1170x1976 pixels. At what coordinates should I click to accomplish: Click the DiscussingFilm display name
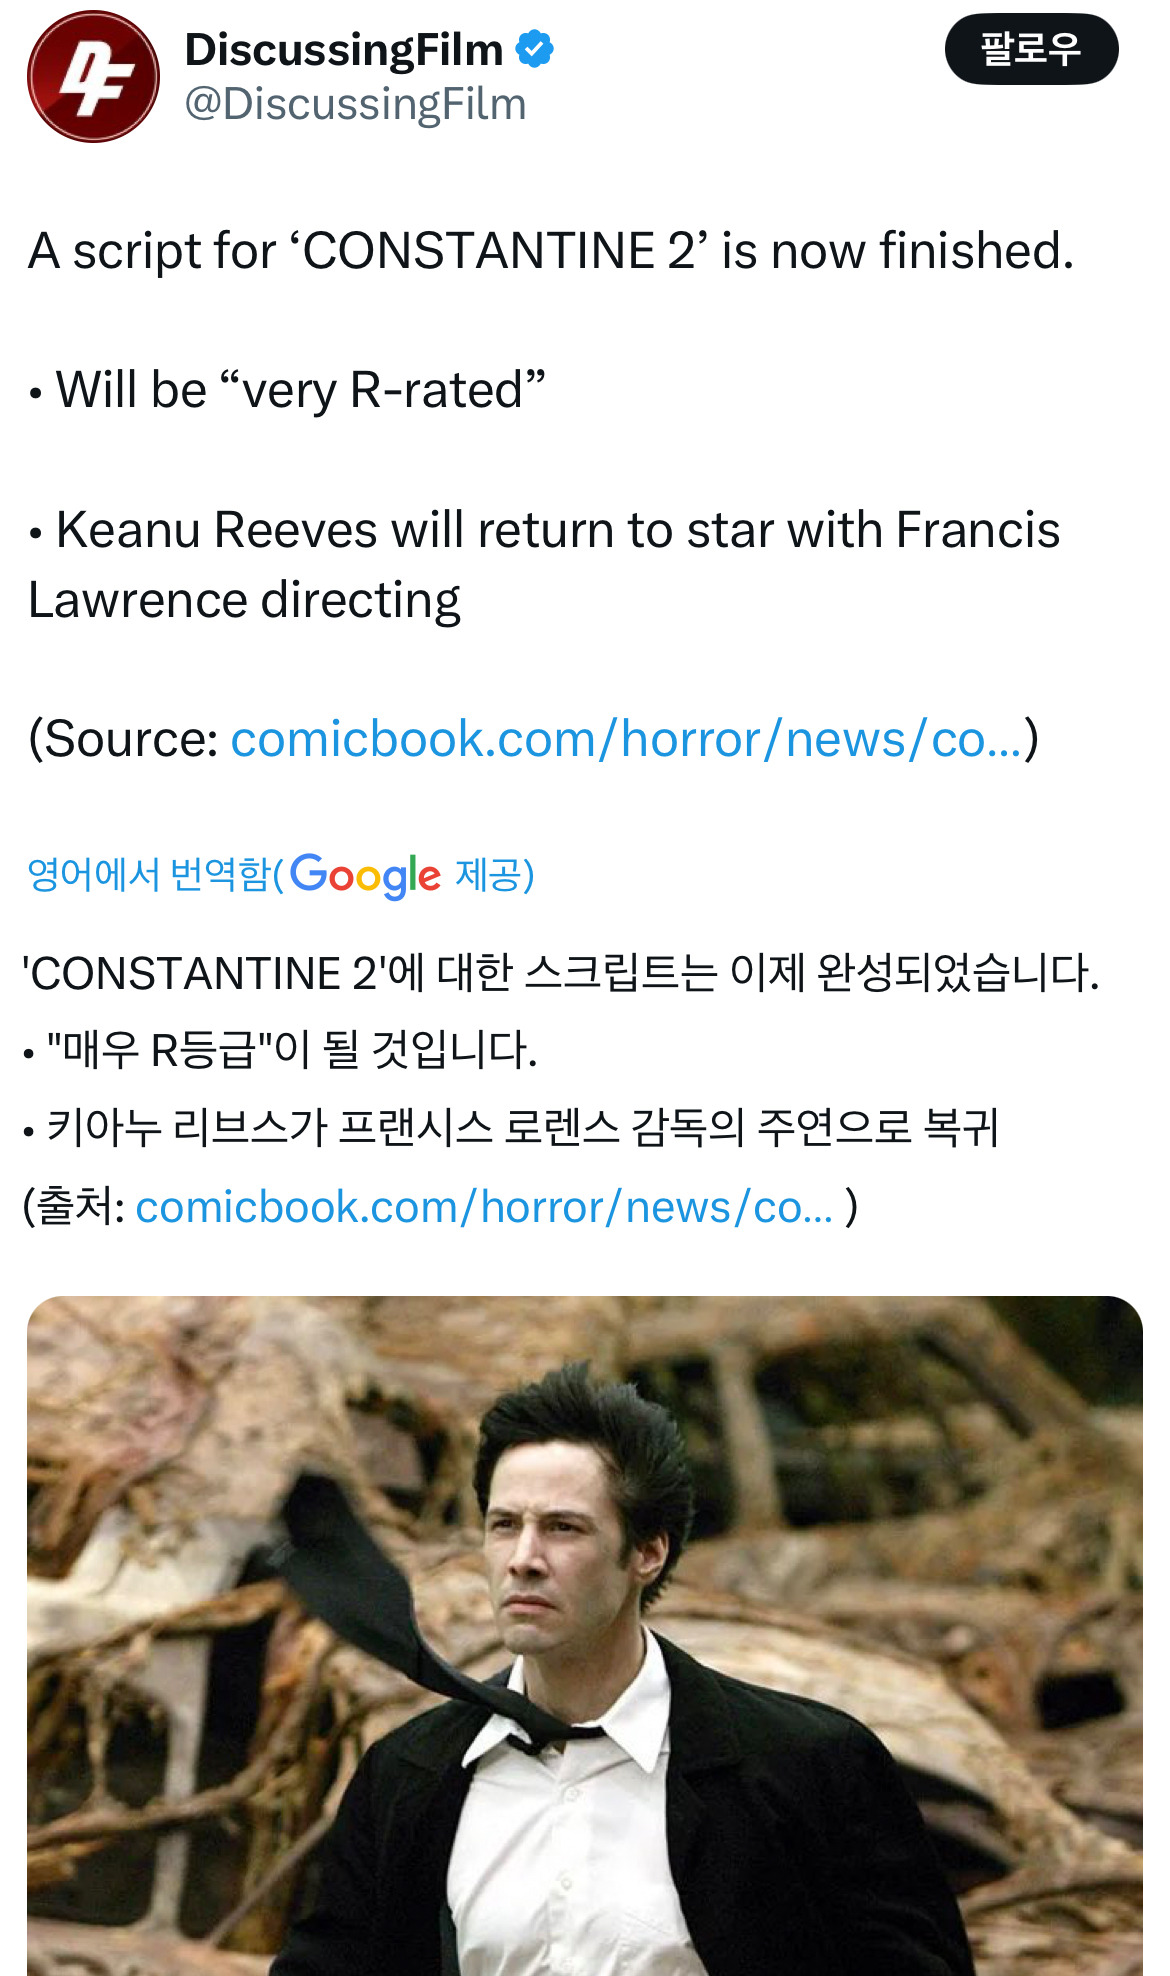[x=344, y=49]
